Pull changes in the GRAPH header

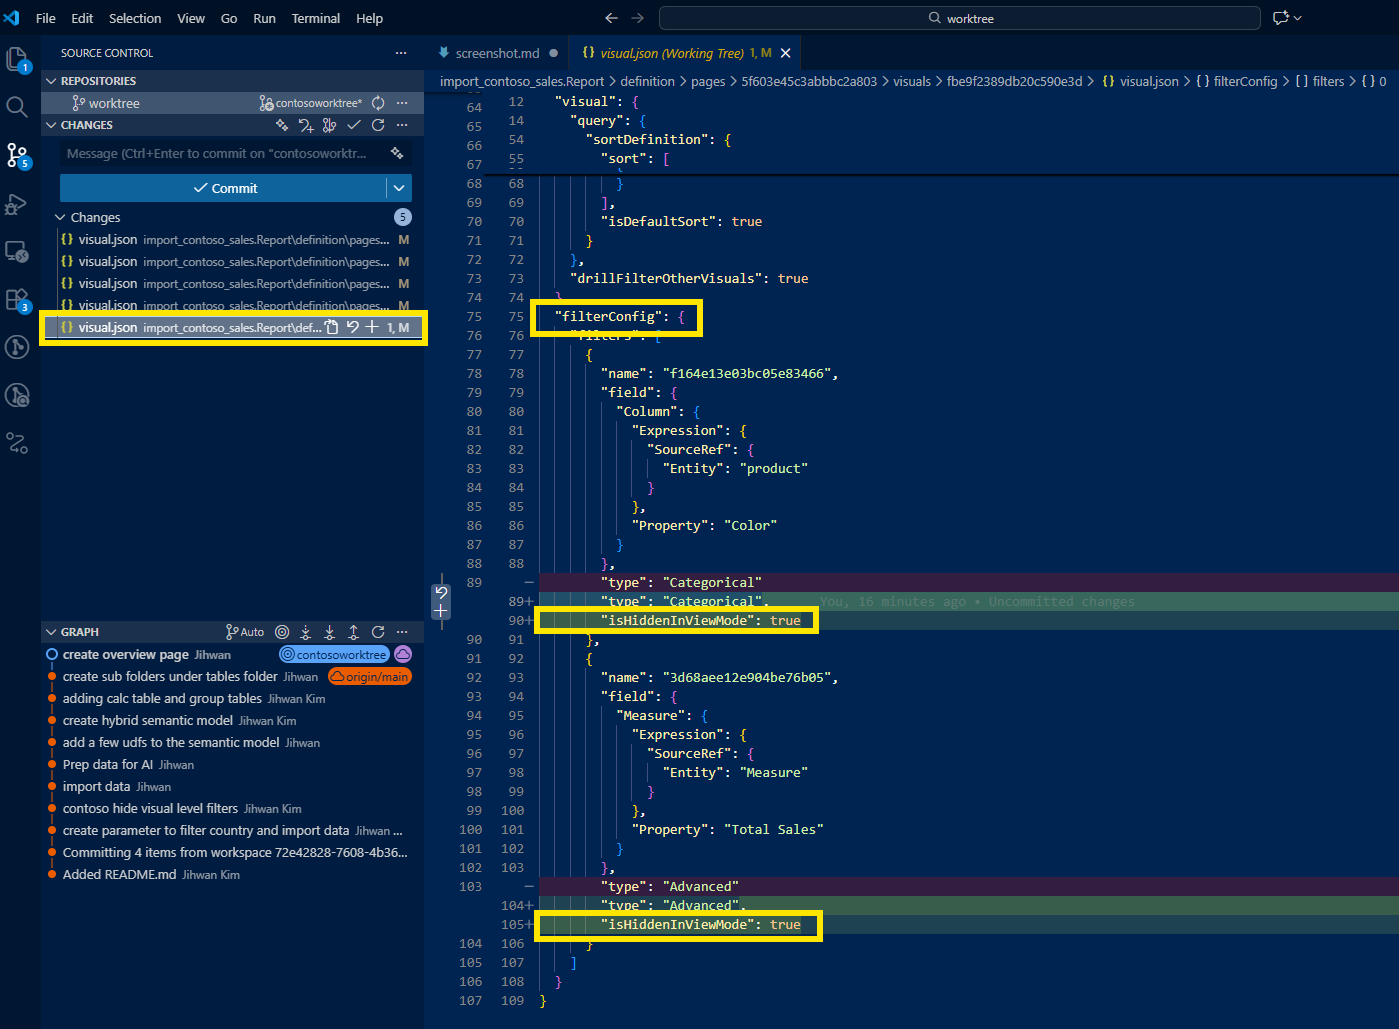[330, 632]
